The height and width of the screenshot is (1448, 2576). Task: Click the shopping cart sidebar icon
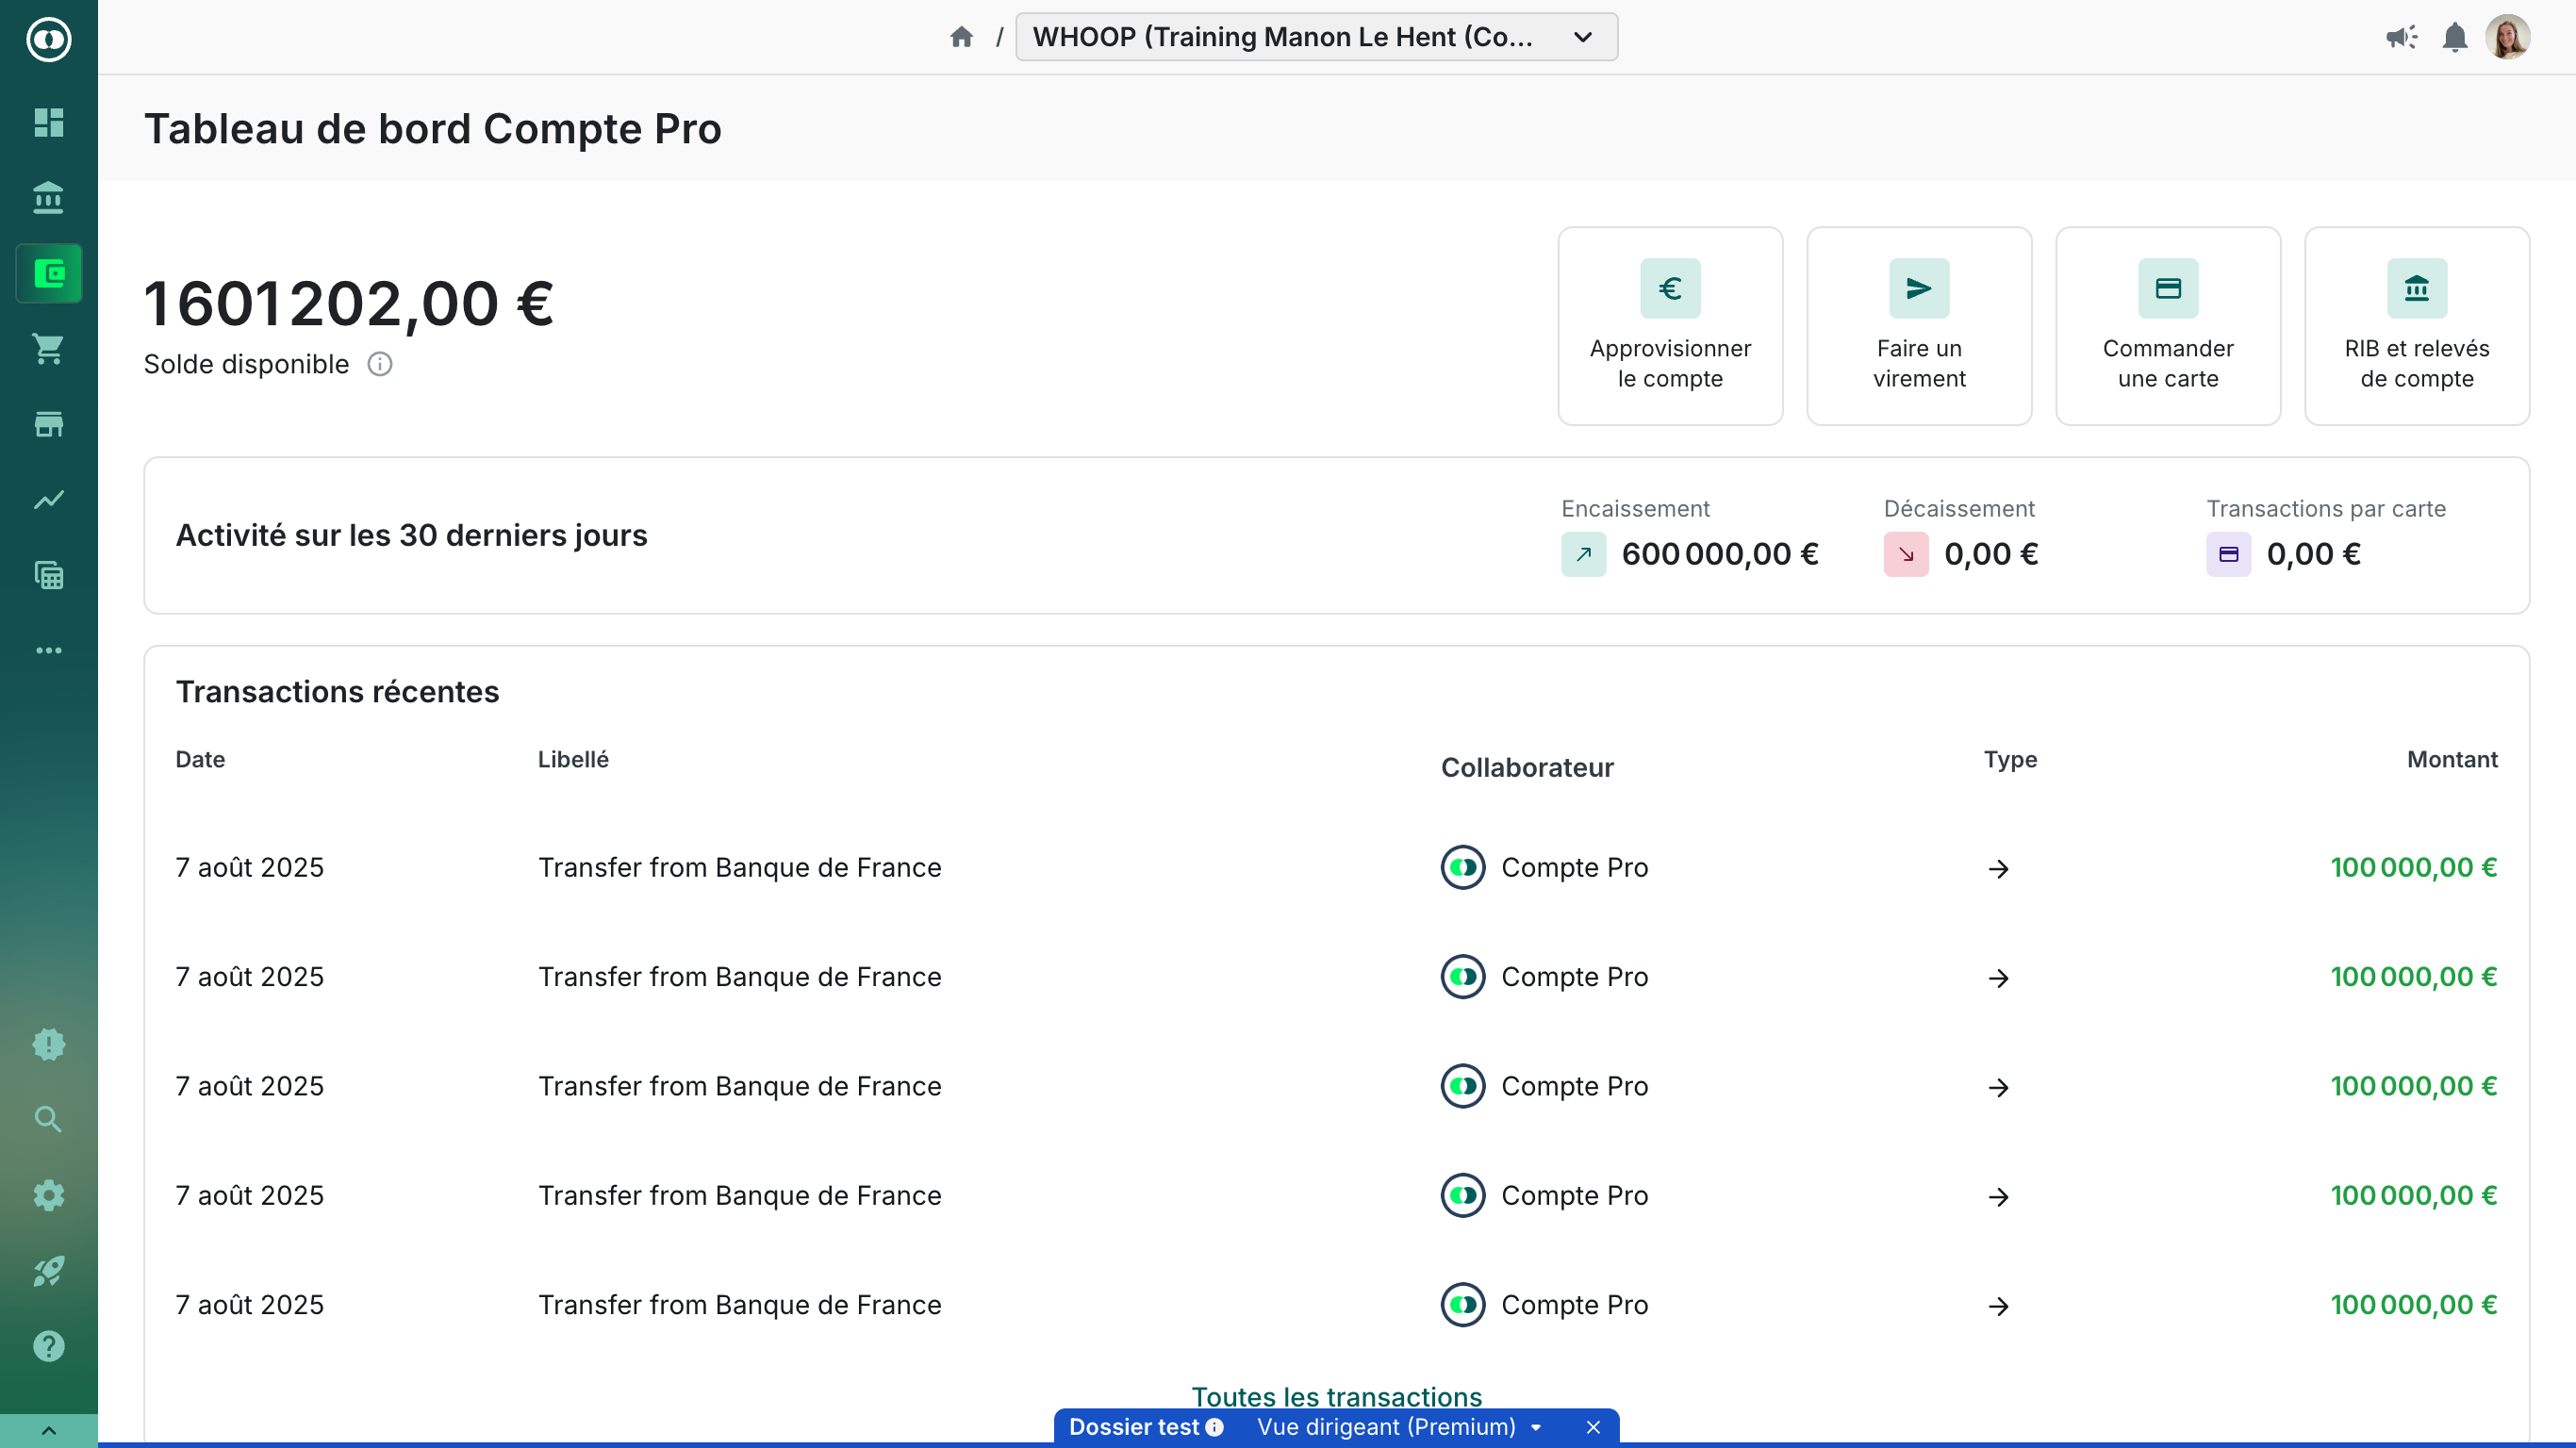click(48, 349)
